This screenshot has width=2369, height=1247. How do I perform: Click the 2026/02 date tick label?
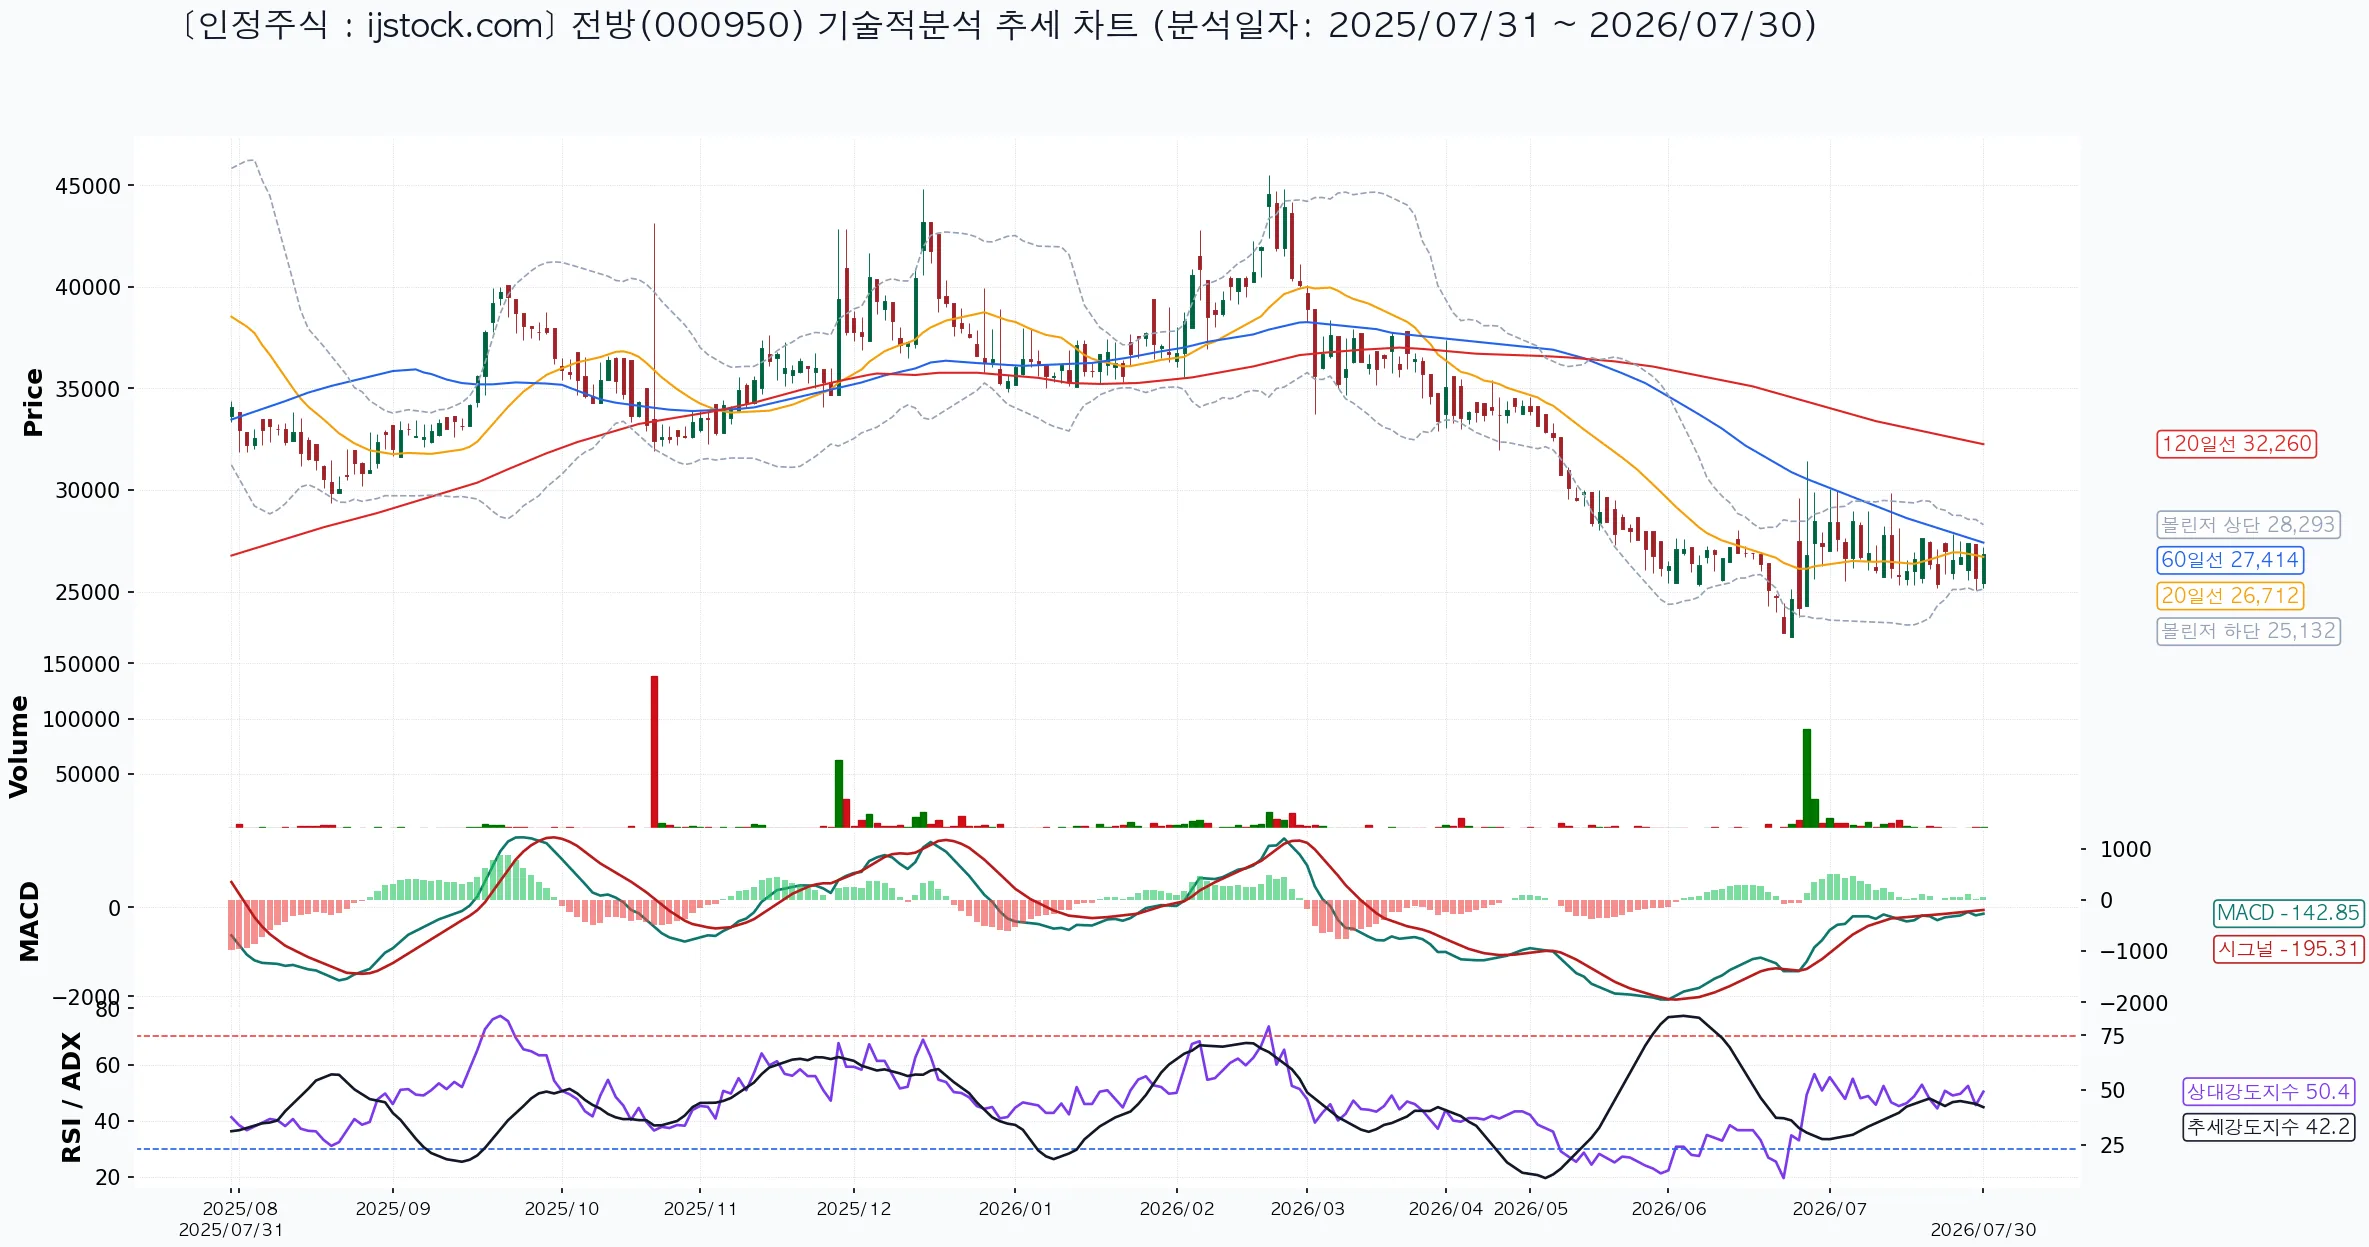(x=1177, y=1209)
